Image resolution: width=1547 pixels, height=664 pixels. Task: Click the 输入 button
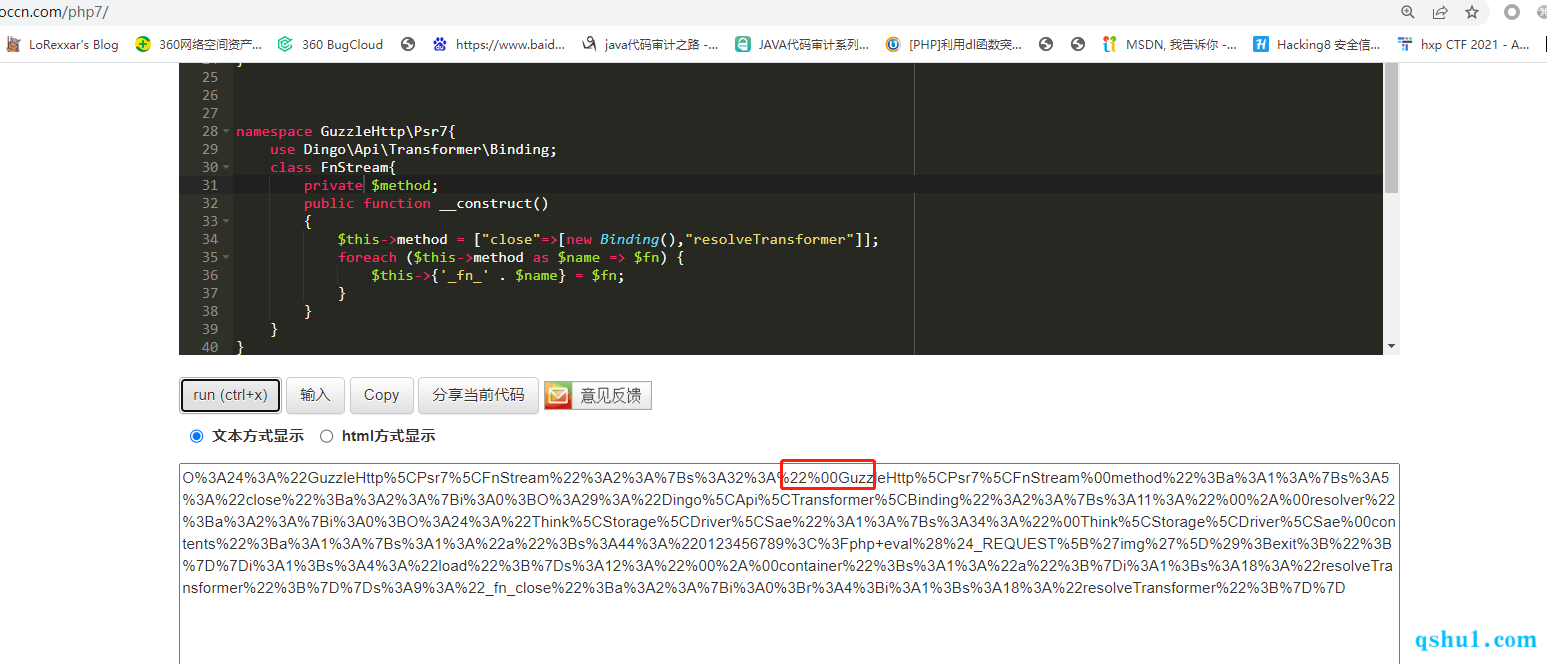(315, 395)
